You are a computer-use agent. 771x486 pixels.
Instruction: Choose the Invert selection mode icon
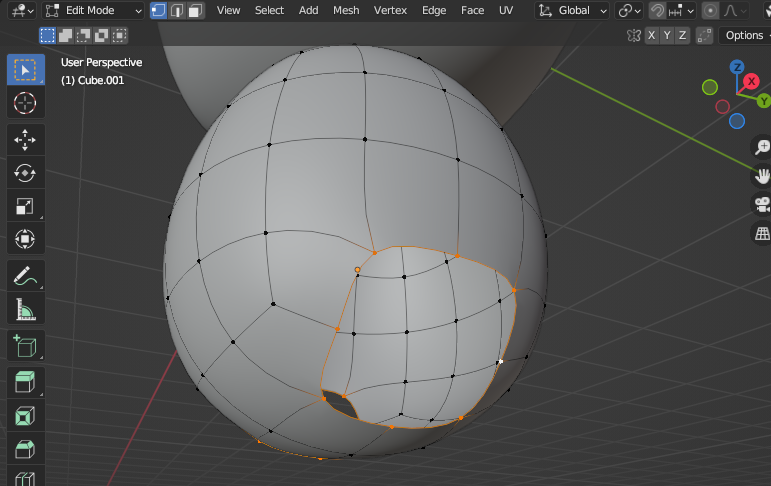102,35
